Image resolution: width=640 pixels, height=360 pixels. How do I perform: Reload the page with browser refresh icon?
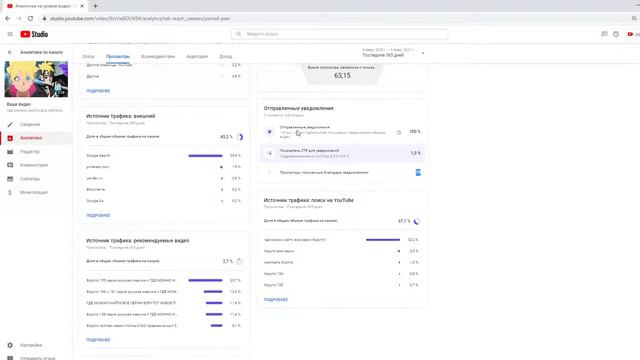point(30,18)
